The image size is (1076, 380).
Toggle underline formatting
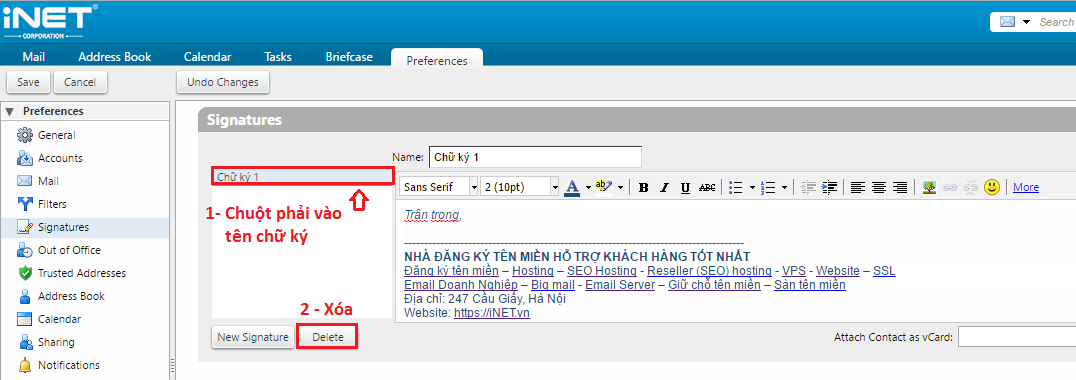coord(685,187)
